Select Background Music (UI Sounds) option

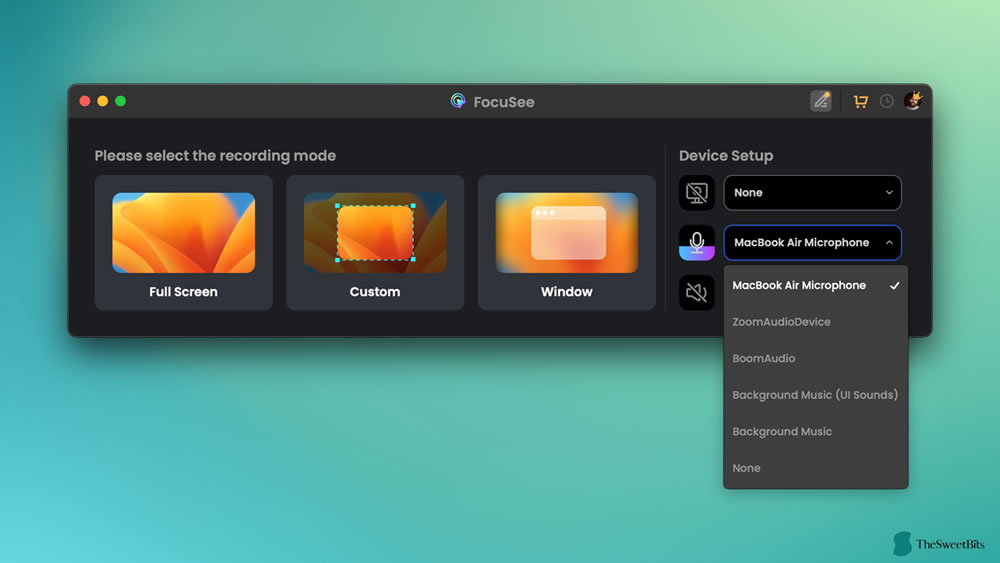(815, 395)
